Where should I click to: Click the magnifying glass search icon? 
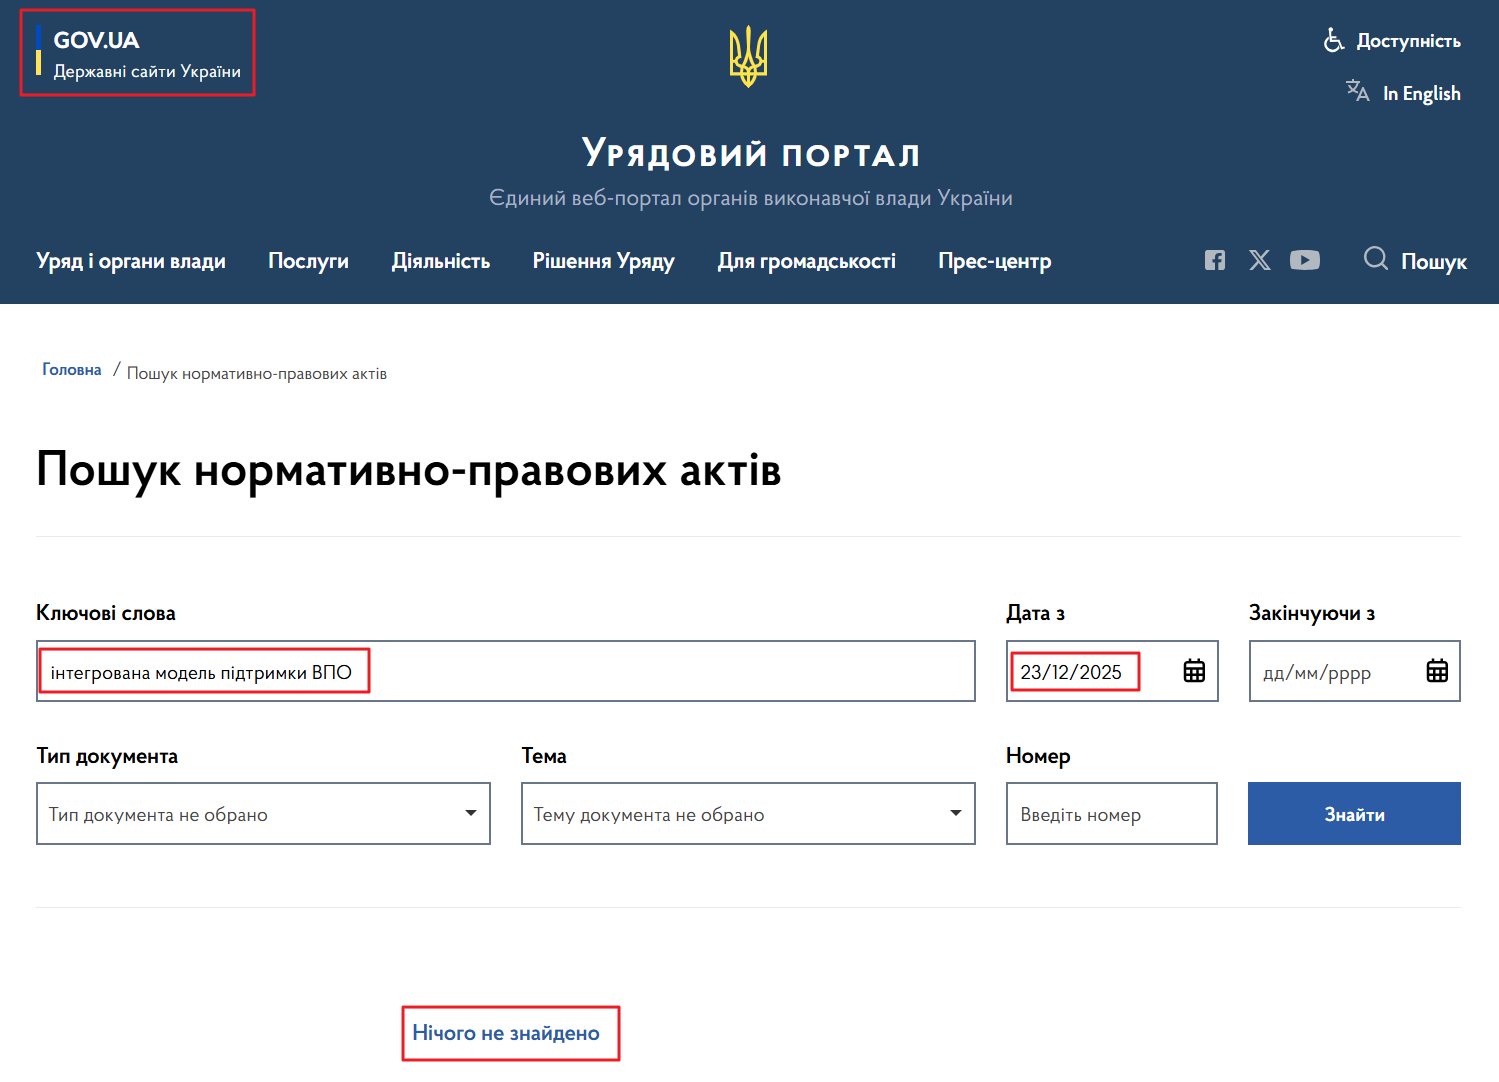pos(1376,259)
